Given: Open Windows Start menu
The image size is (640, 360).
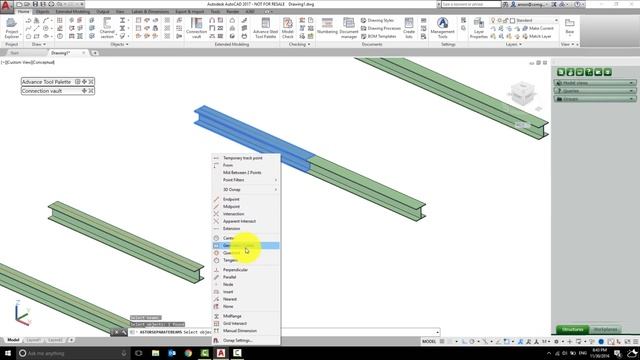Looking at the screenshot, I should point(7,353).
